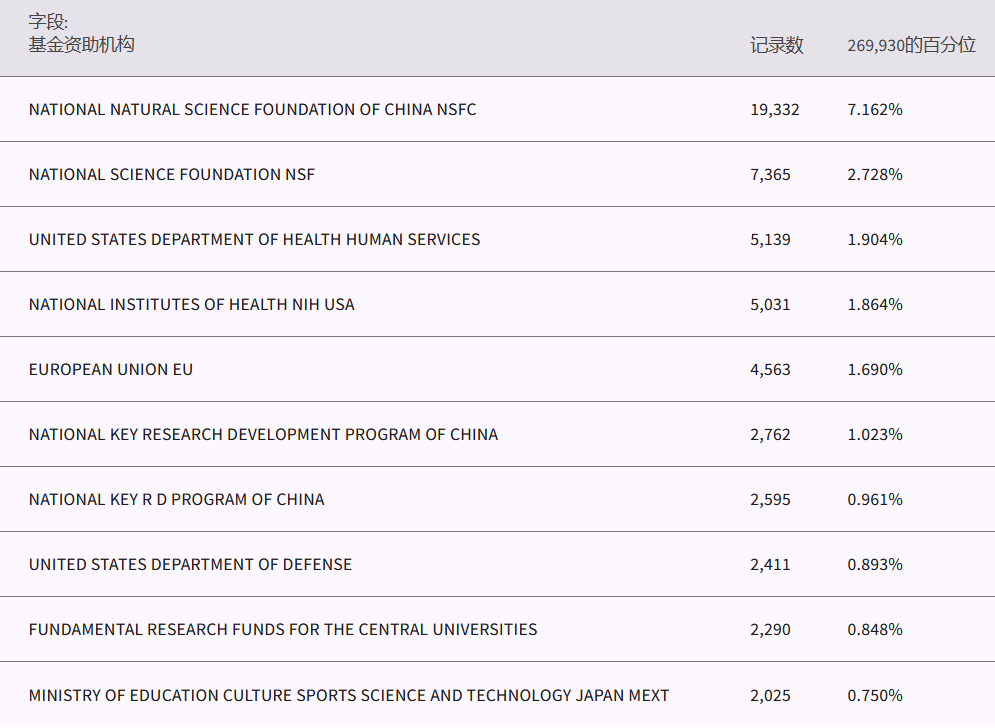Choose National Institutes of Health NIH USA

pyautogui.click(x=191, y=304)
